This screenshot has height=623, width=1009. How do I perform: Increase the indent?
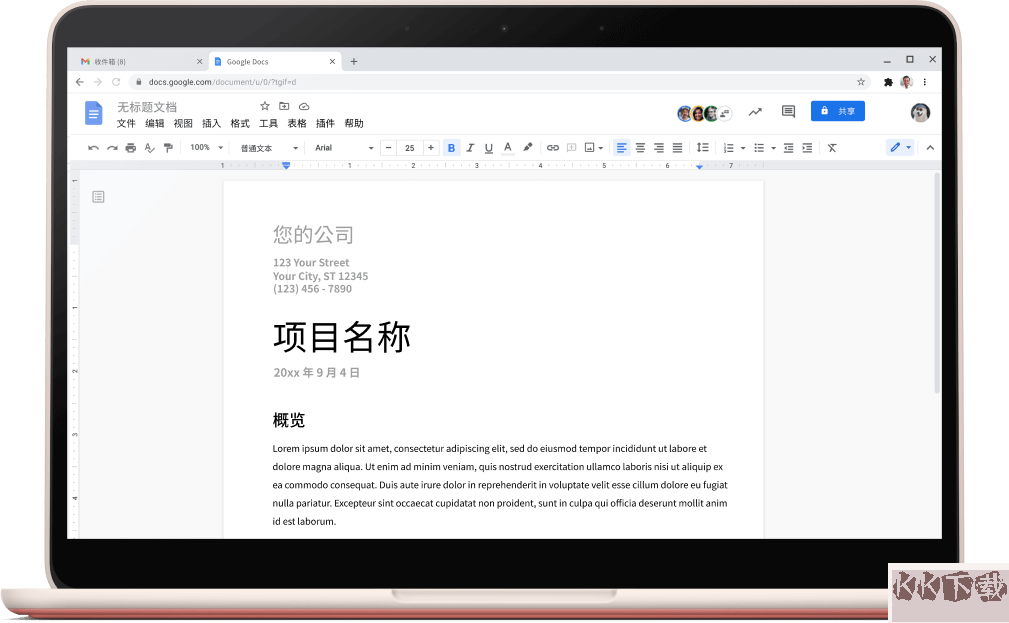[807, 148]
